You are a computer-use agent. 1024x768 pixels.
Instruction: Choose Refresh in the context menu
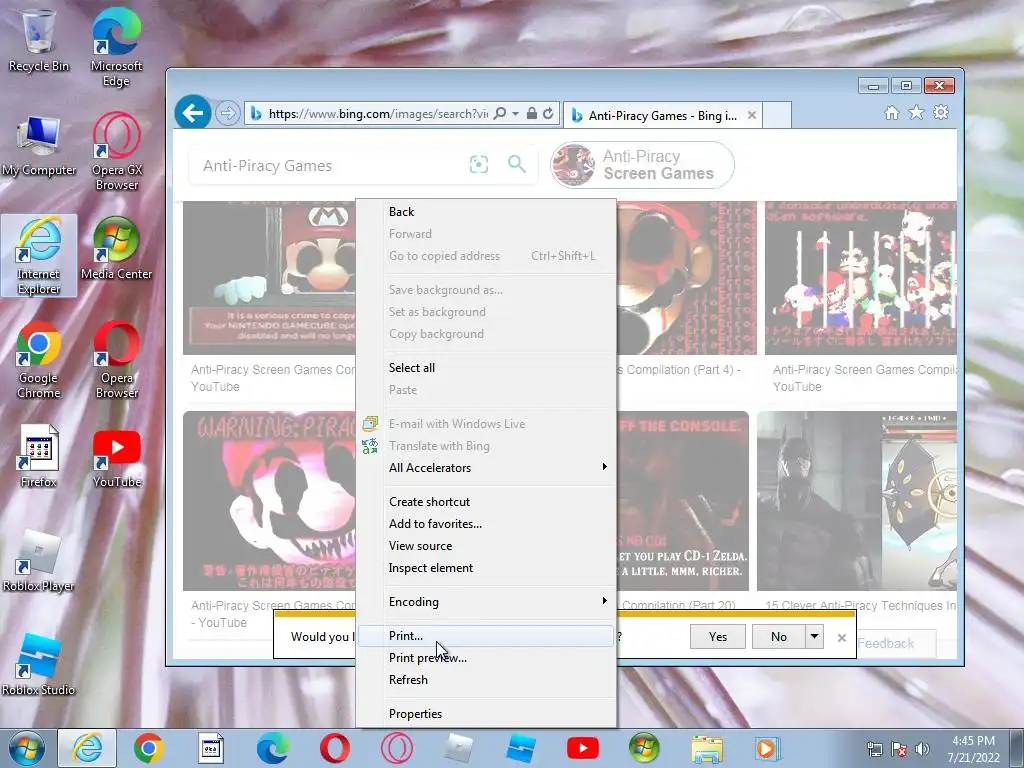[x=486, y=680]
